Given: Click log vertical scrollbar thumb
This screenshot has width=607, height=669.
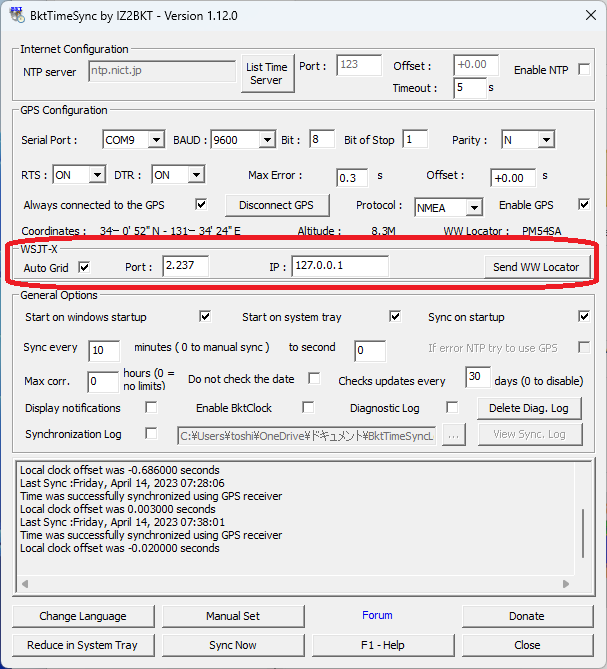Looking at the screenshot, I should point(583,533).
